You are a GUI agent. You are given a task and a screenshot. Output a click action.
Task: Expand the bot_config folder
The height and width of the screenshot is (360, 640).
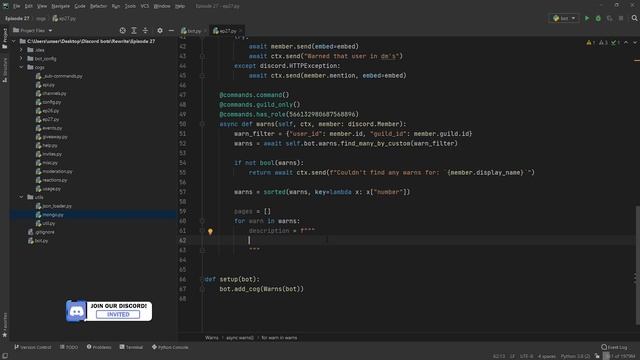tap(21, 58)
